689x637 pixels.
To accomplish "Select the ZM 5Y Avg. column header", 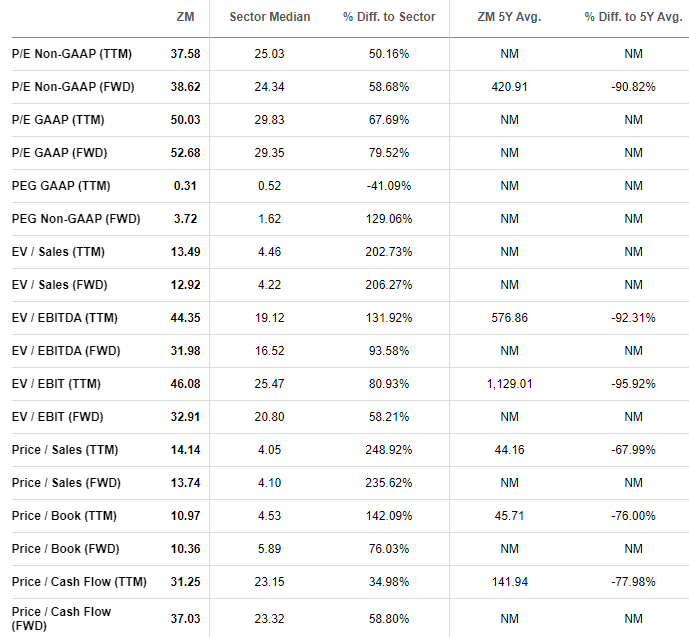I will coord(509,17).
